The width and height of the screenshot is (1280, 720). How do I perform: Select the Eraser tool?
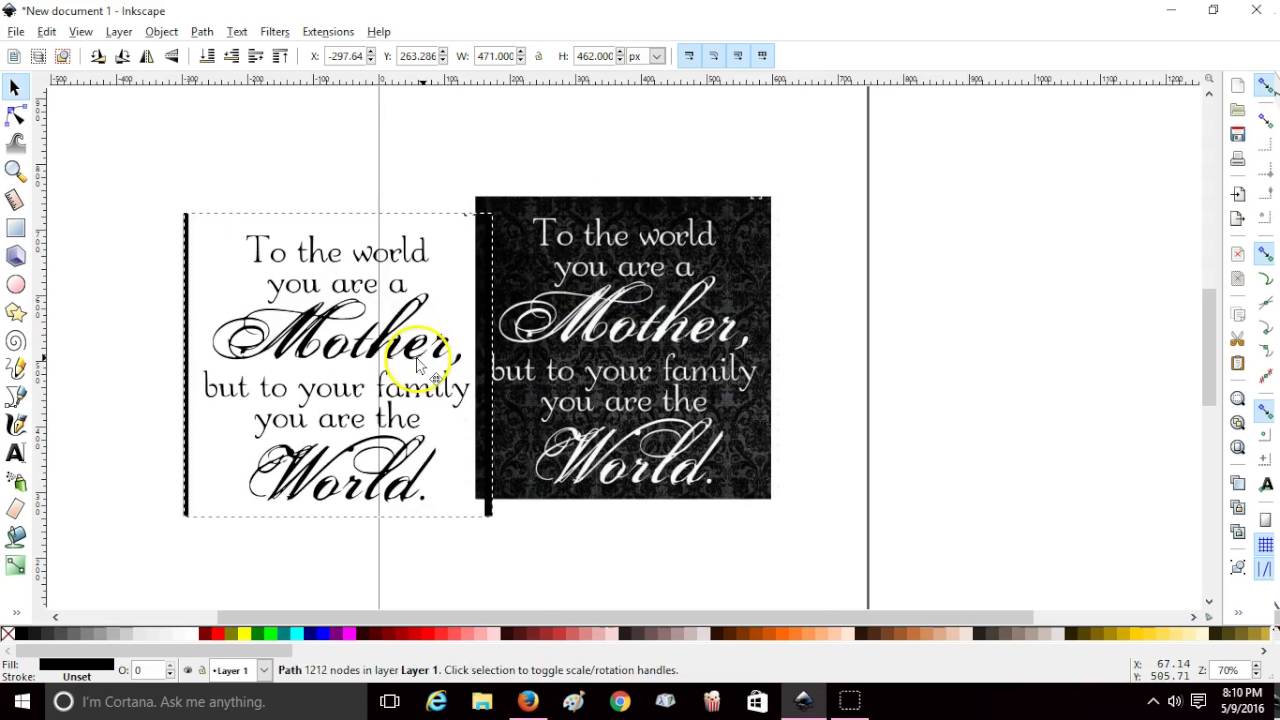(15, 509)
